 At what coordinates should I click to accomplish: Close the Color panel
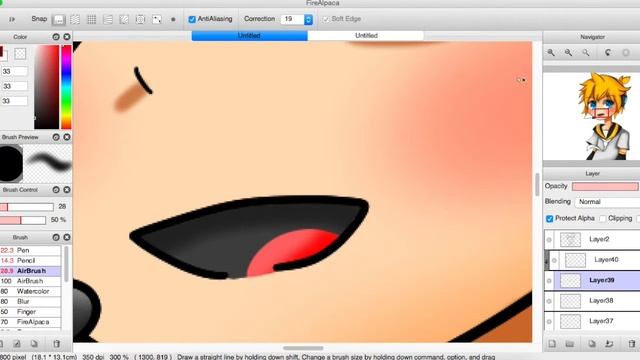(x=67, y=37)
